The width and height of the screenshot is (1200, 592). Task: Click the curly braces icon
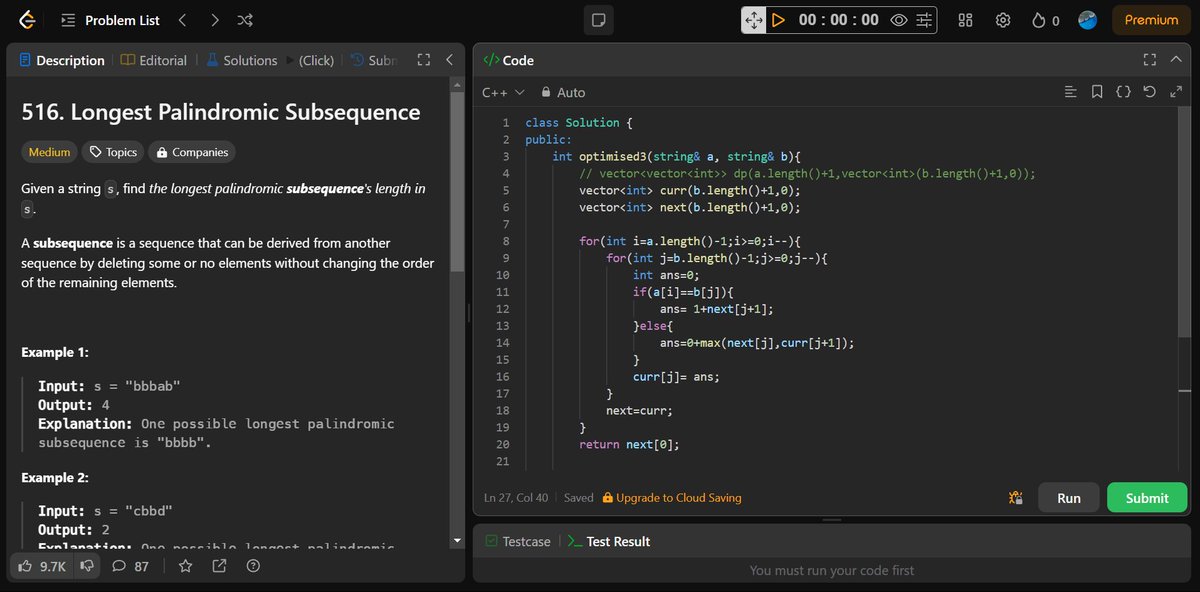click(x=1123, y=92)
